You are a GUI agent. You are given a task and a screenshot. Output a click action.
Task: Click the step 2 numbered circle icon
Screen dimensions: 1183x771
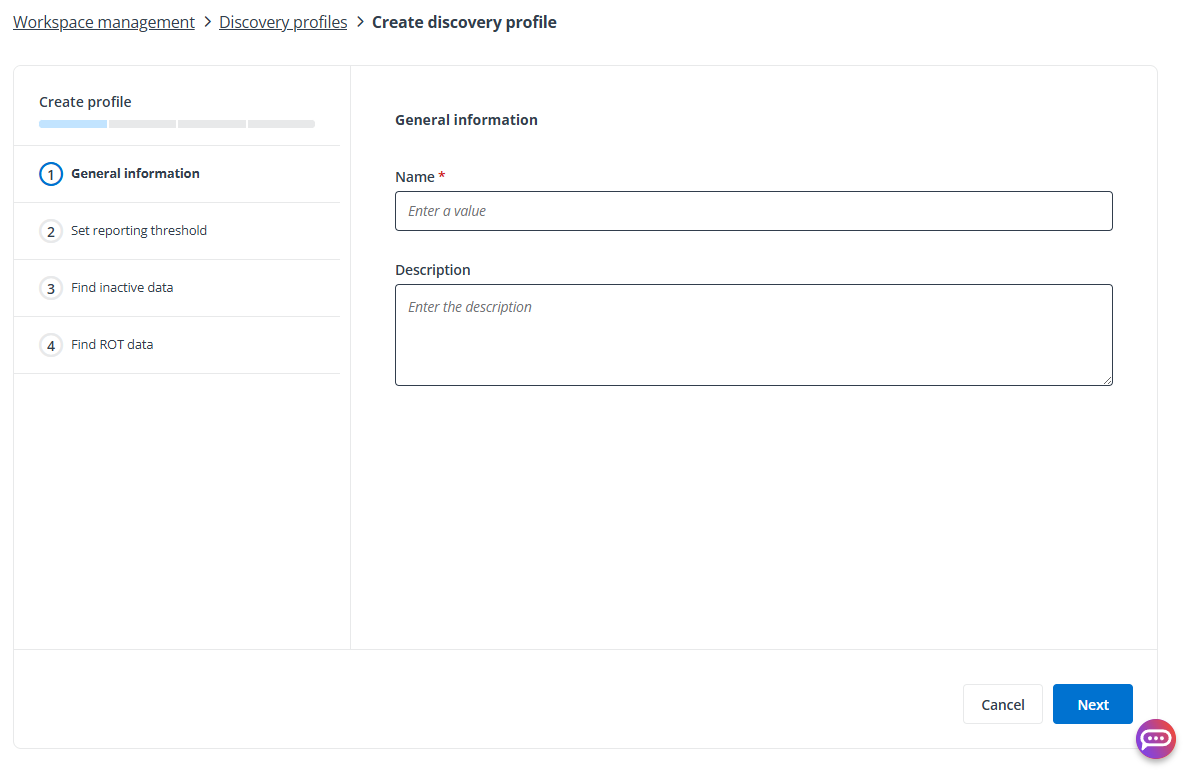(x=51, y=230)
